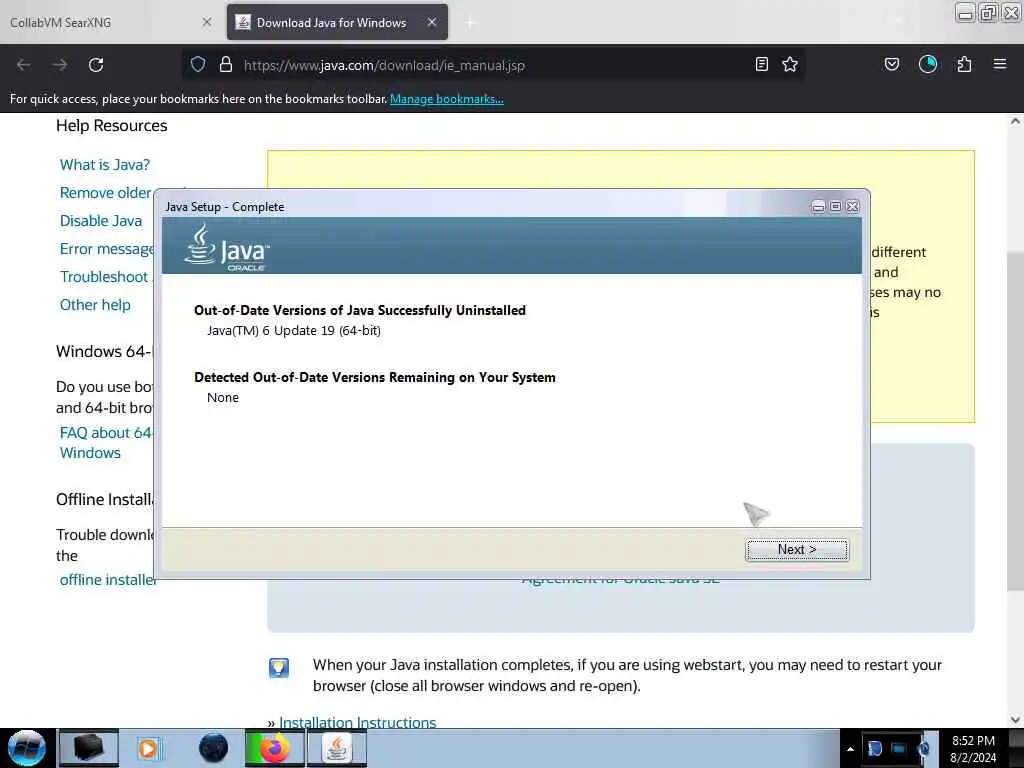Open the Pocket save icon
1024x768 pixels.
[891, 64]
